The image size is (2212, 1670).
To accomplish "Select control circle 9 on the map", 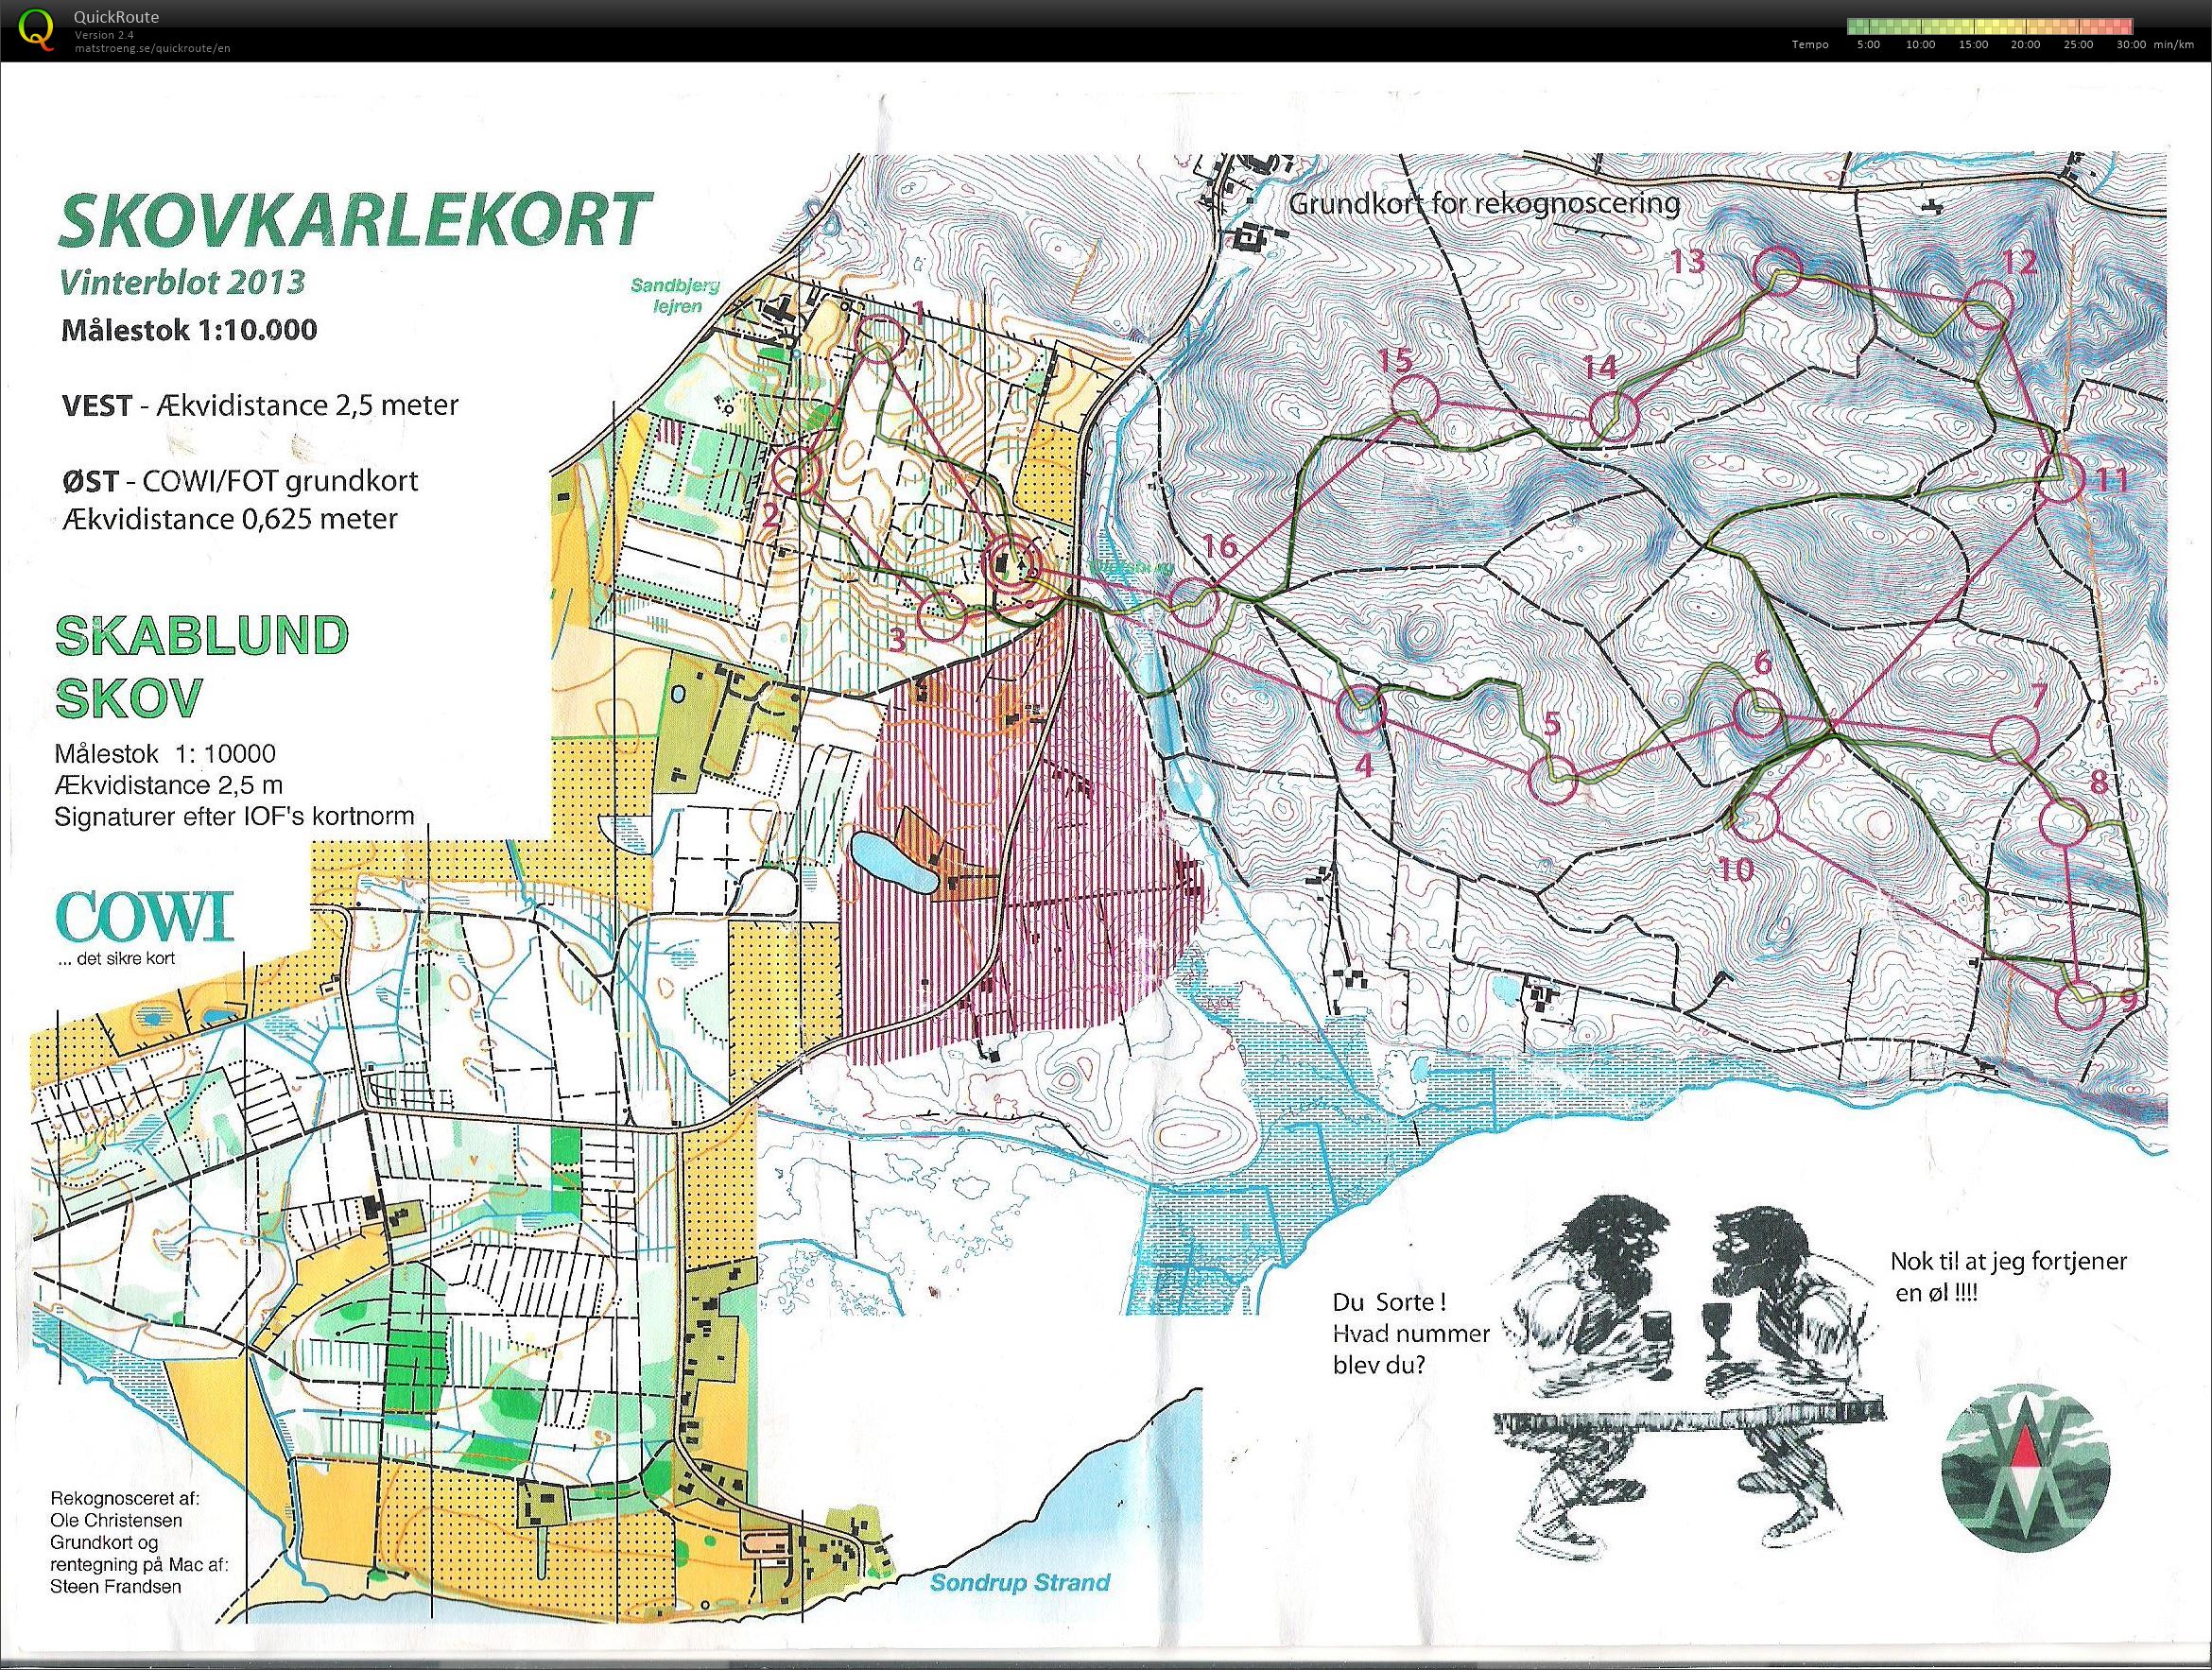I will 2082,1004.
